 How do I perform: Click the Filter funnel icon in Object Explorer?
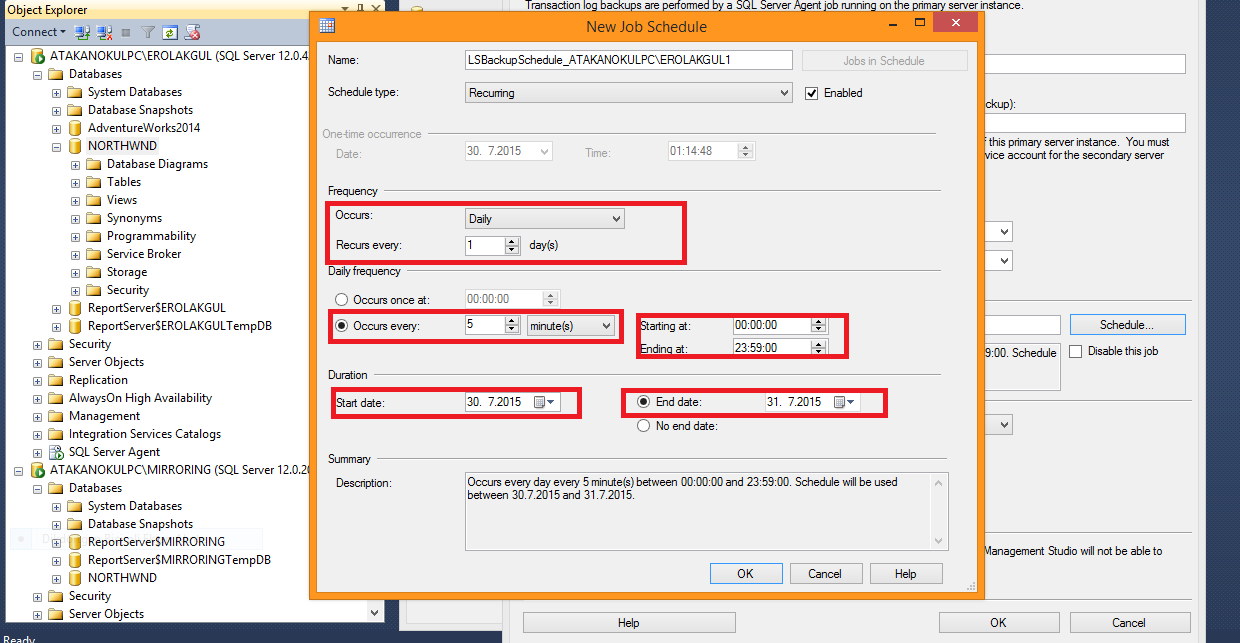click(148, 32)
